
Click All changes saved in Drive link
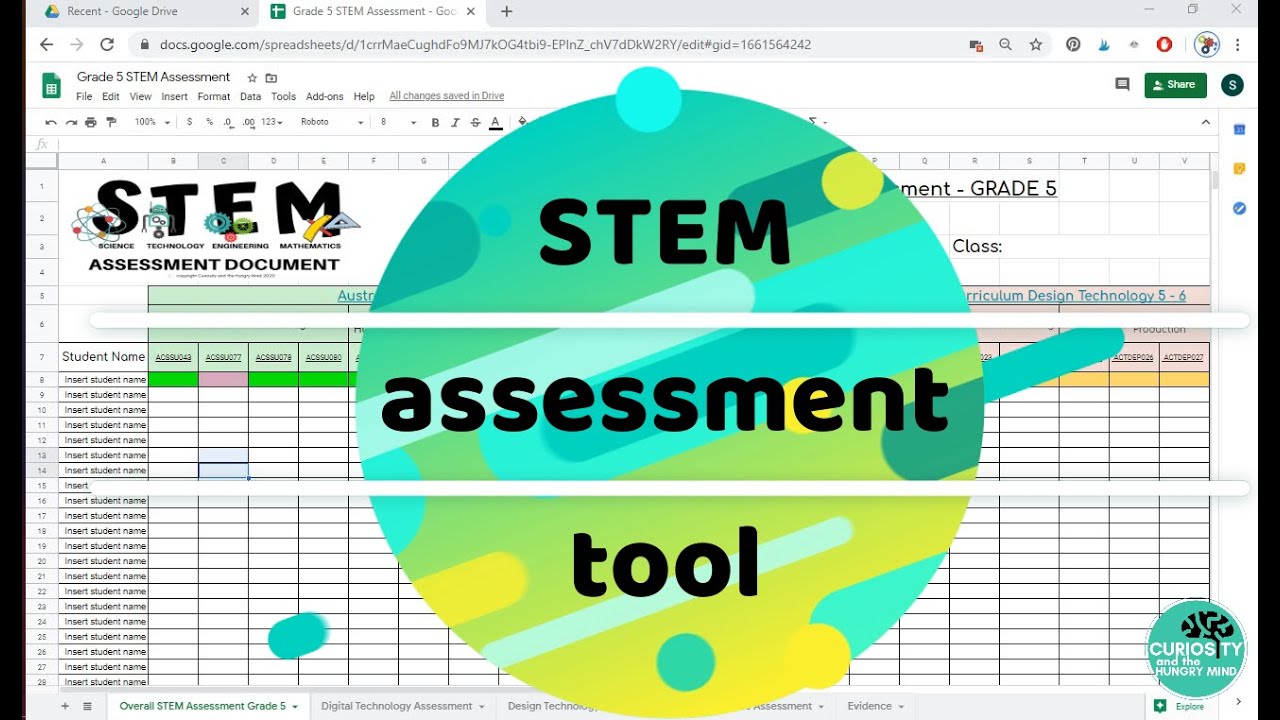click(446, 96)
